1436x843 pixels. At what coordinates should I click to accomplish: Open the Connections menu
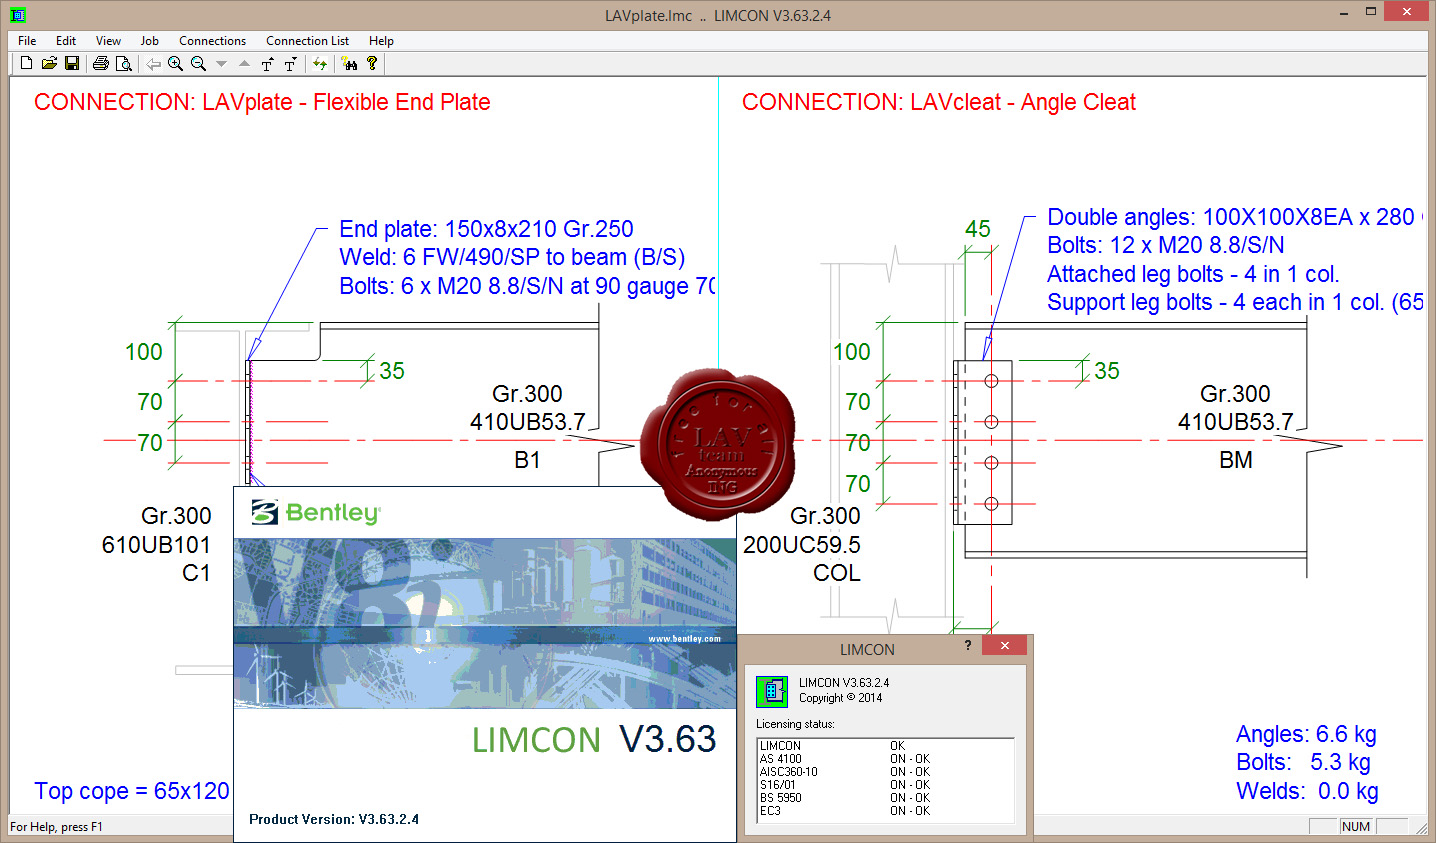[x=212, y=41]
